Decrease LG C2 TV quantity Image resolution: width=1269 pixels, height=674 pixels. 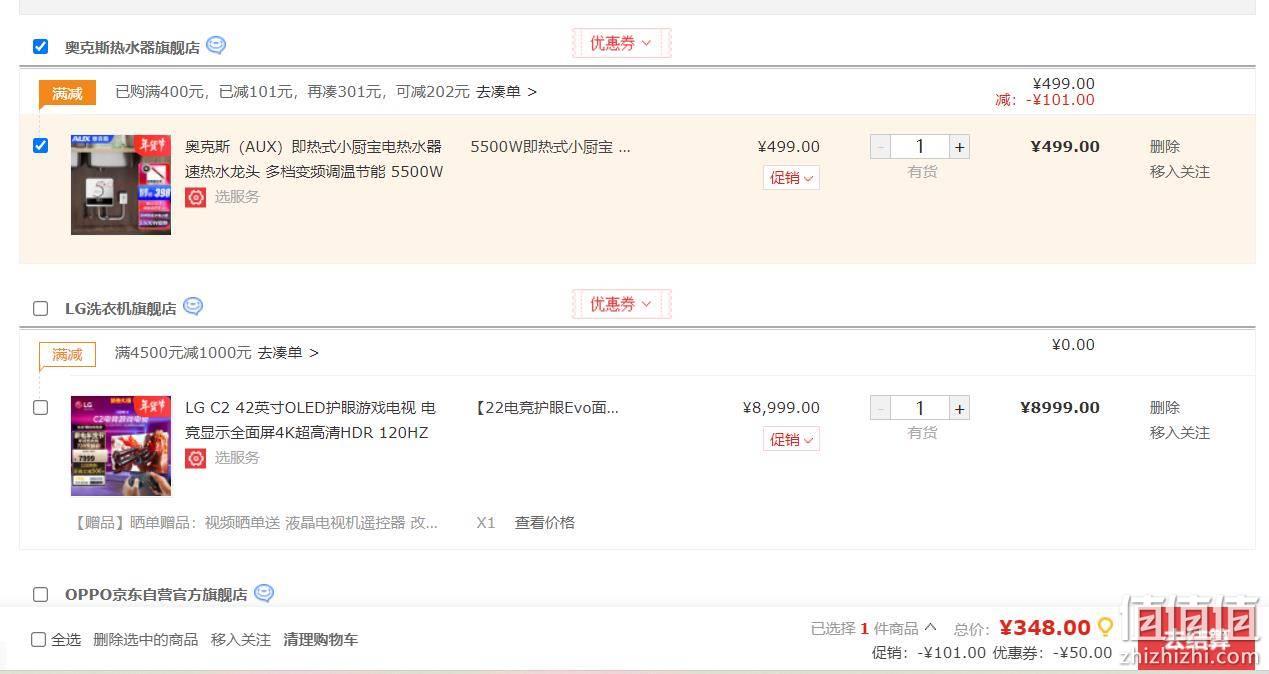pos(880,408)
